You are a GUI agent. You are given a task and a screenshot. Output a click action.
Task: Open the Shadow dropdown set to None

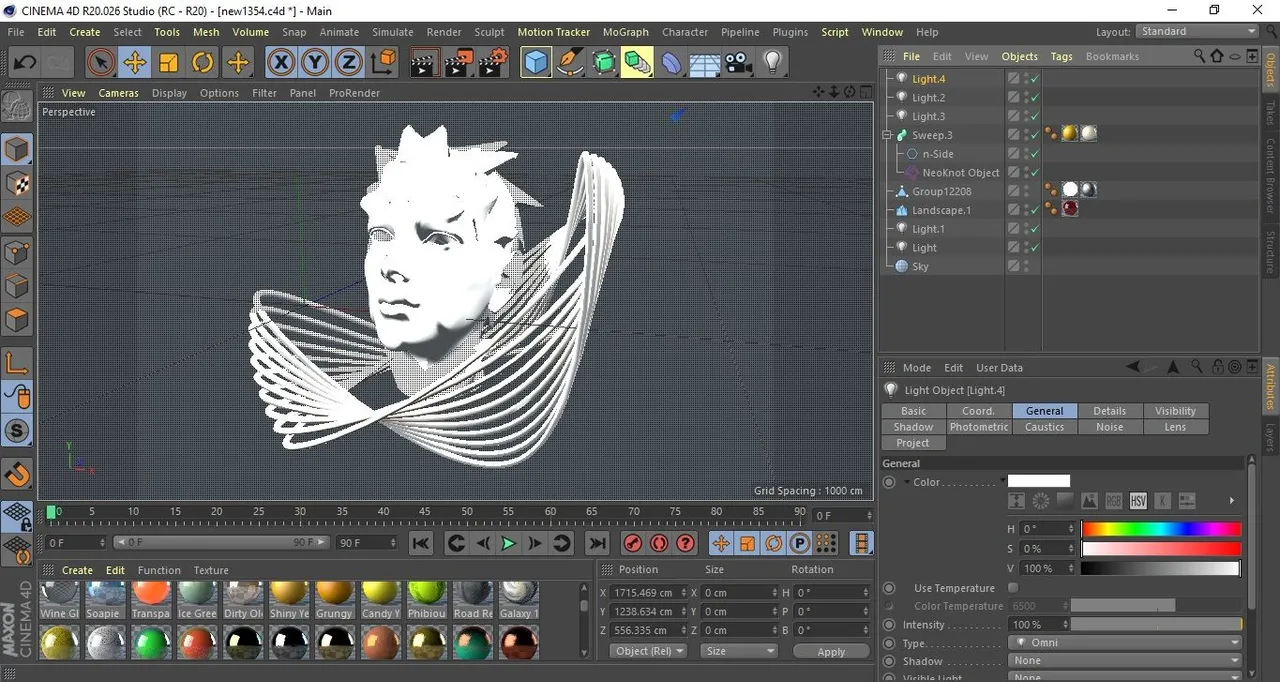(1125, 661)
